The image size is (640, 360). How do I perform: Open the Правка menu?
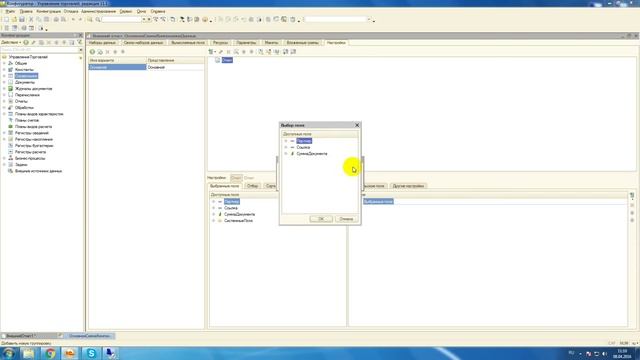(26, 11)
